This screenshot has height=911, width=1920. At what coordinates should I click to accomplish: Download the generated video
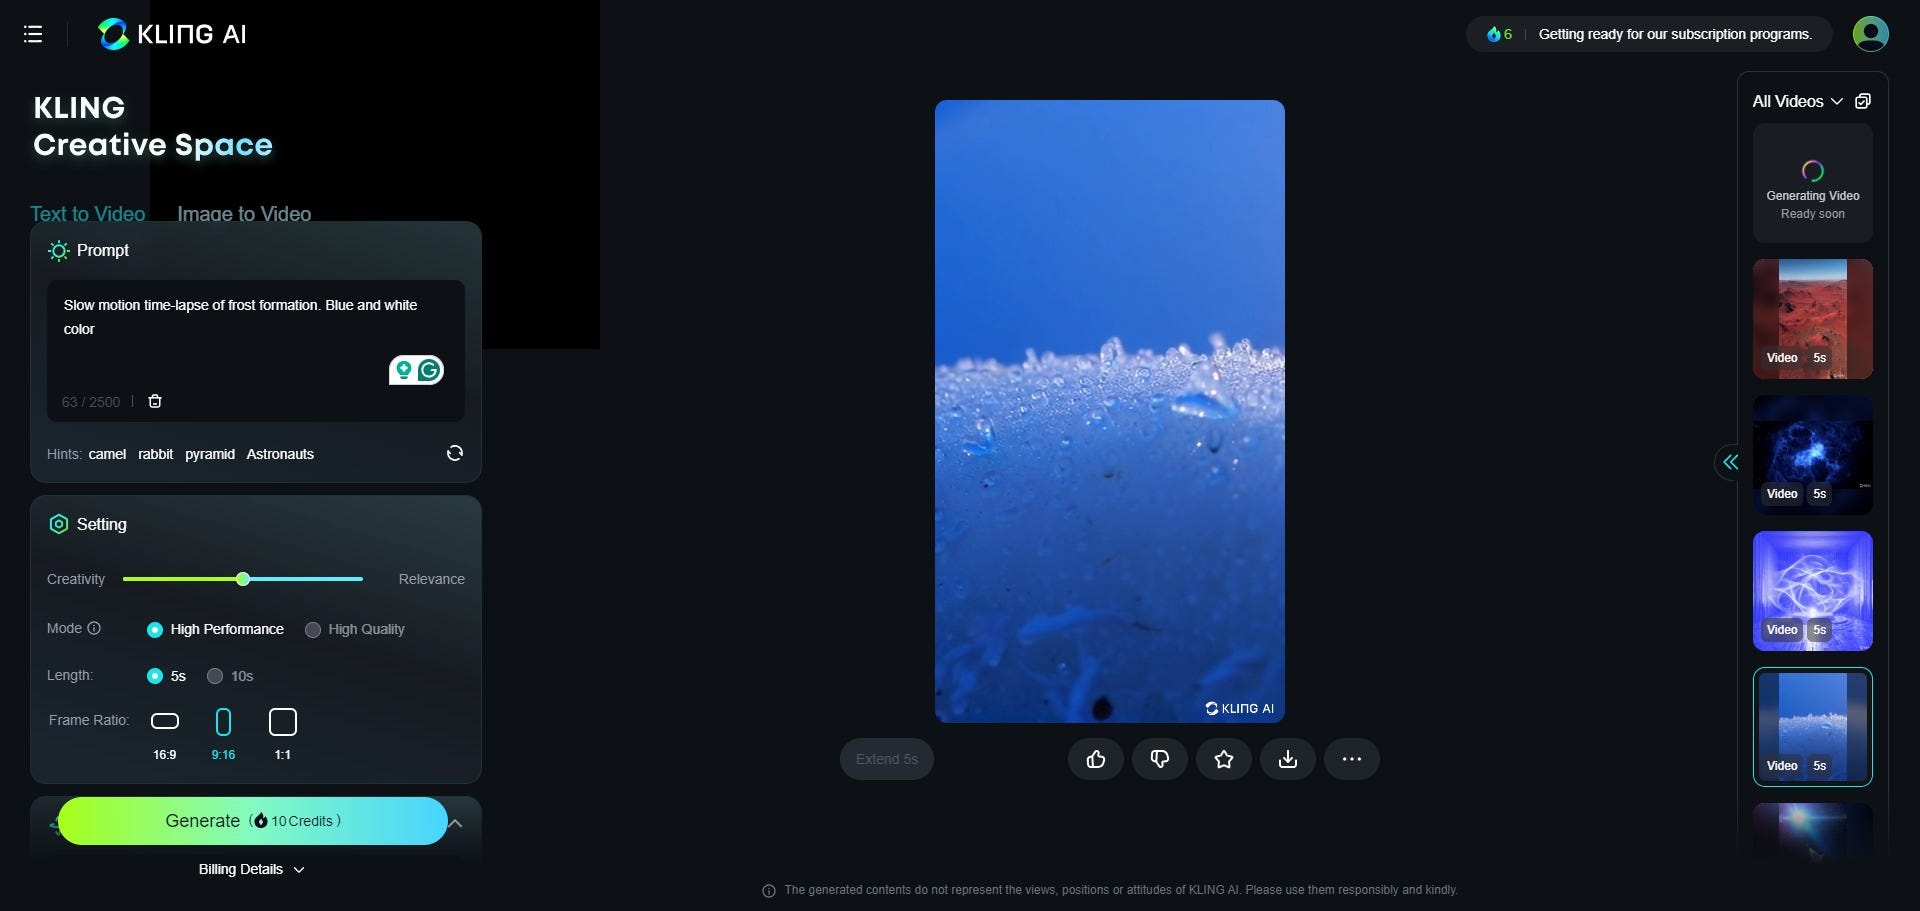pos(1288,759)
